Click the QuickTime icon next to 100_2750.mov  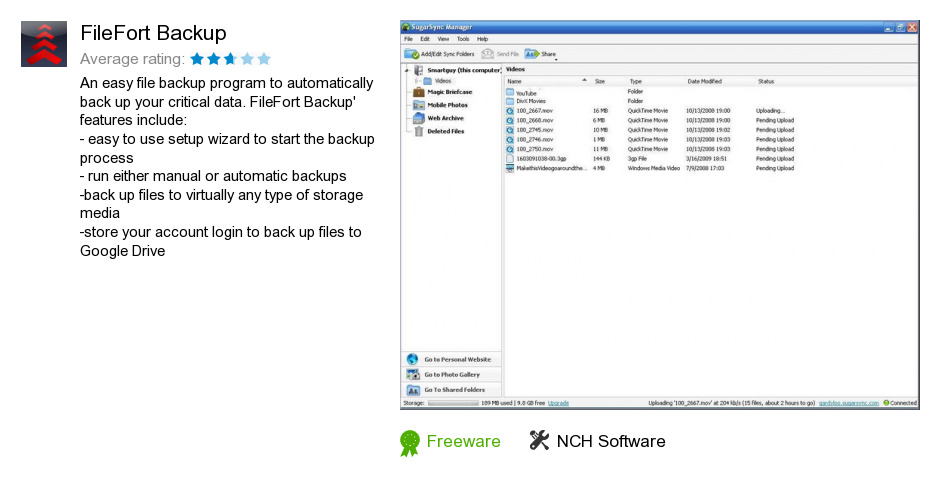[510, 149]
